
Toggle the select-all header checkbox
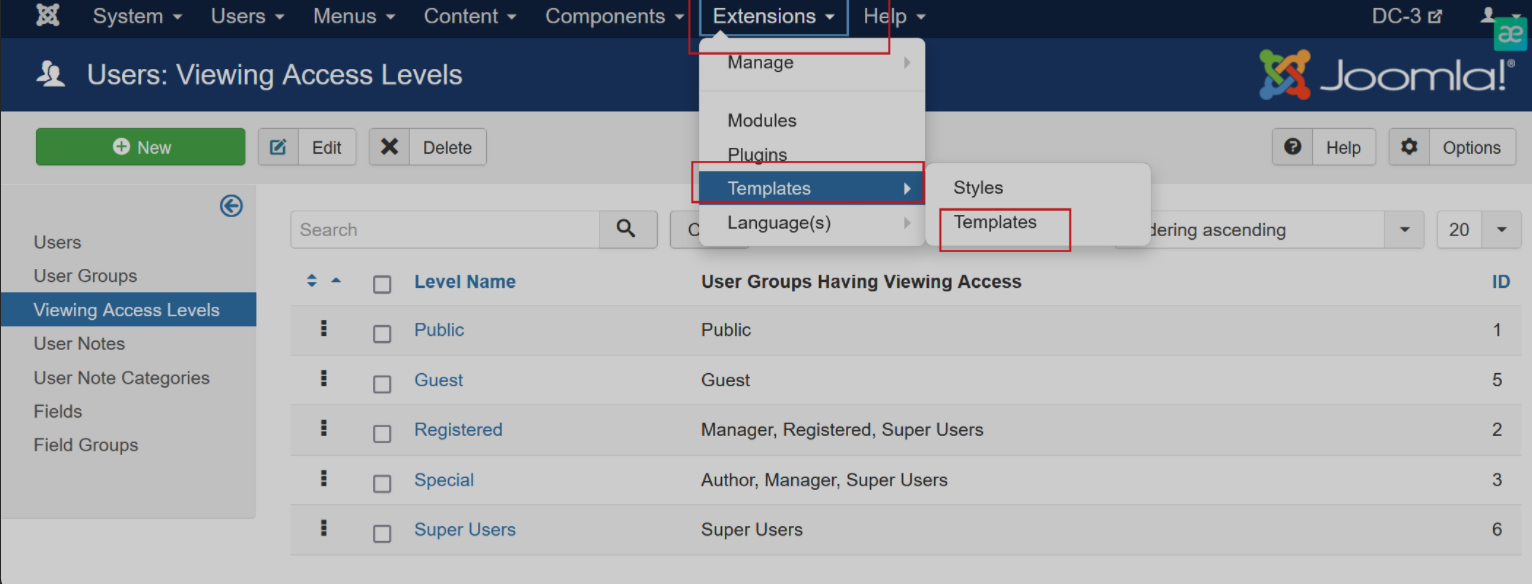[382, 284]
